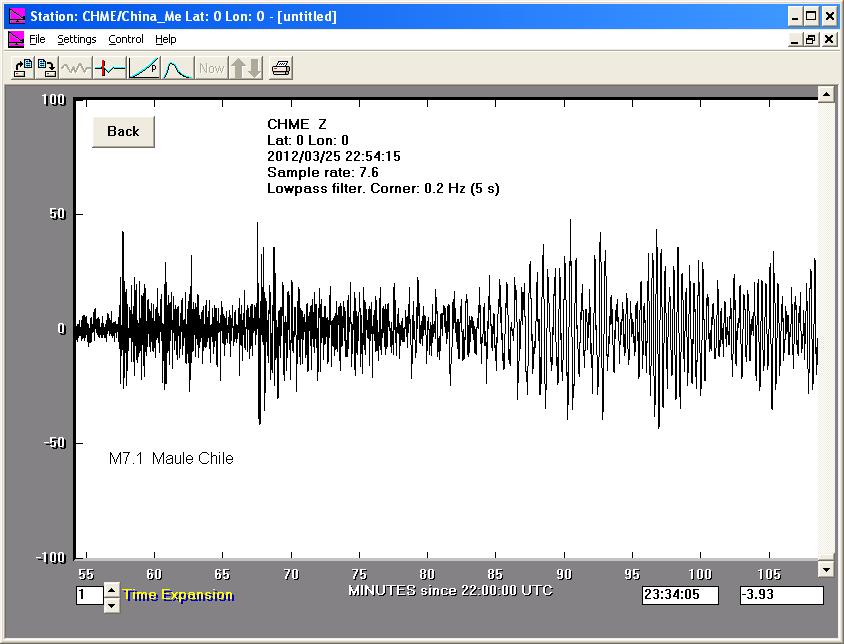Open the Settings menu
This screenshot has height=644, width=844.
(76, 39)
